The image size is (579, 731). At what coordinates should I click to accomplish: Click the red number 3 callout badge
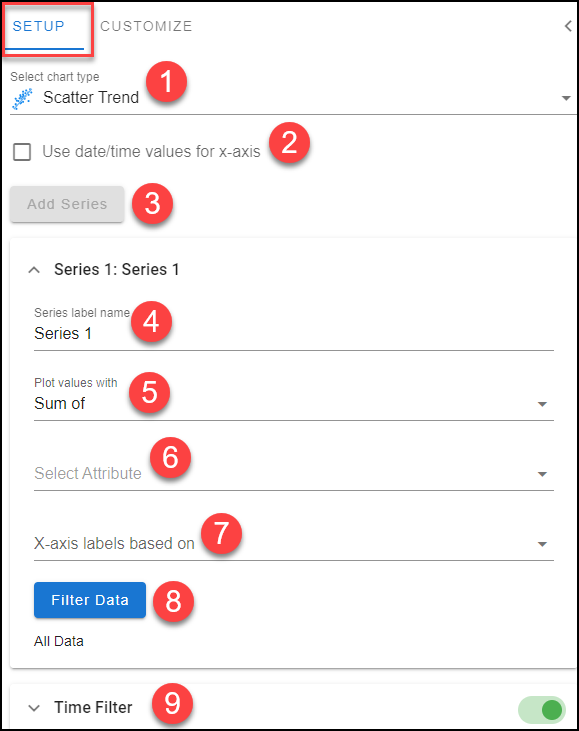pyautogui.click(x=152, y=204)
